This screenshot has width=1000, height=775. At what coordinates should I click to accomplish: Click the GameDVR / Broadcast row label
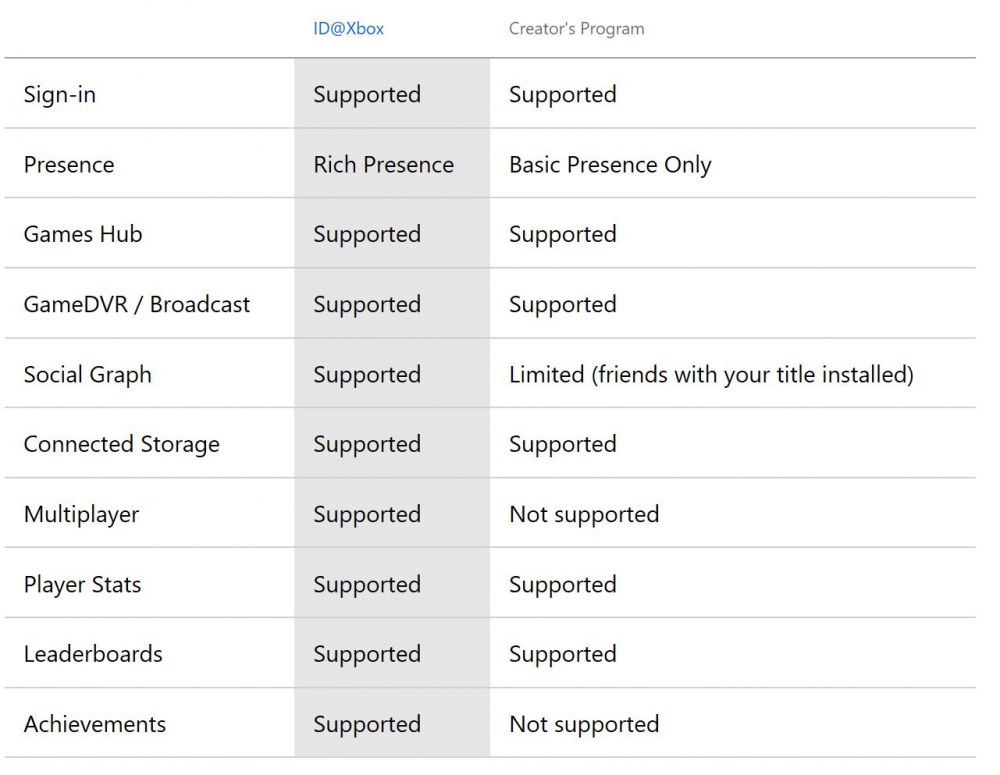click(136, 304)
